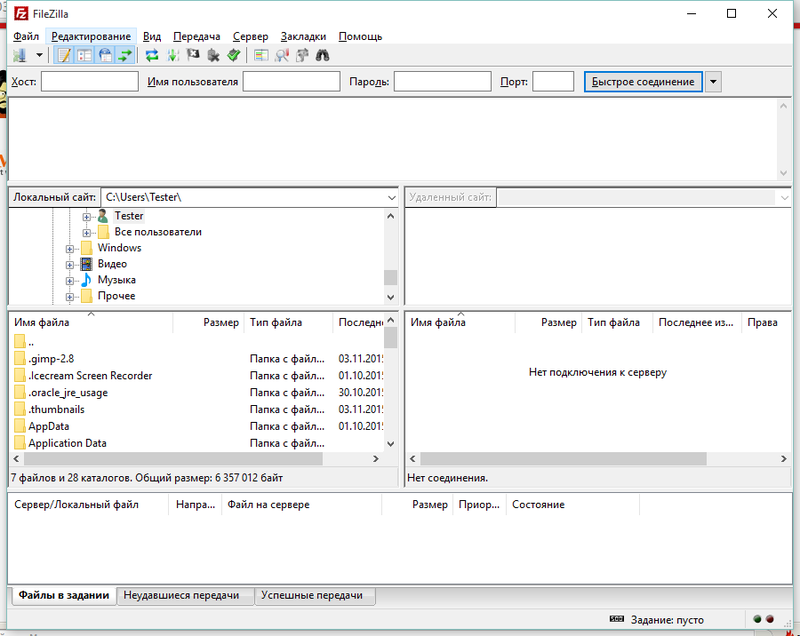Viewport: 800px width, 636px height.
Task: Expand the Музыка tree node
Action: tap(70, 281)
